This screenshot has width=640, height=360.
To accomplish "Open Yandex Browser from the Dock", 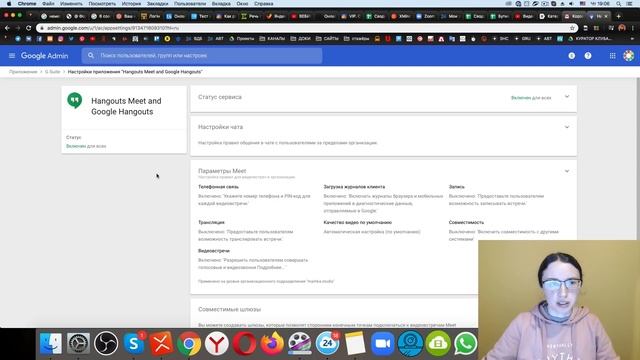I will click(x=217, y=343).
